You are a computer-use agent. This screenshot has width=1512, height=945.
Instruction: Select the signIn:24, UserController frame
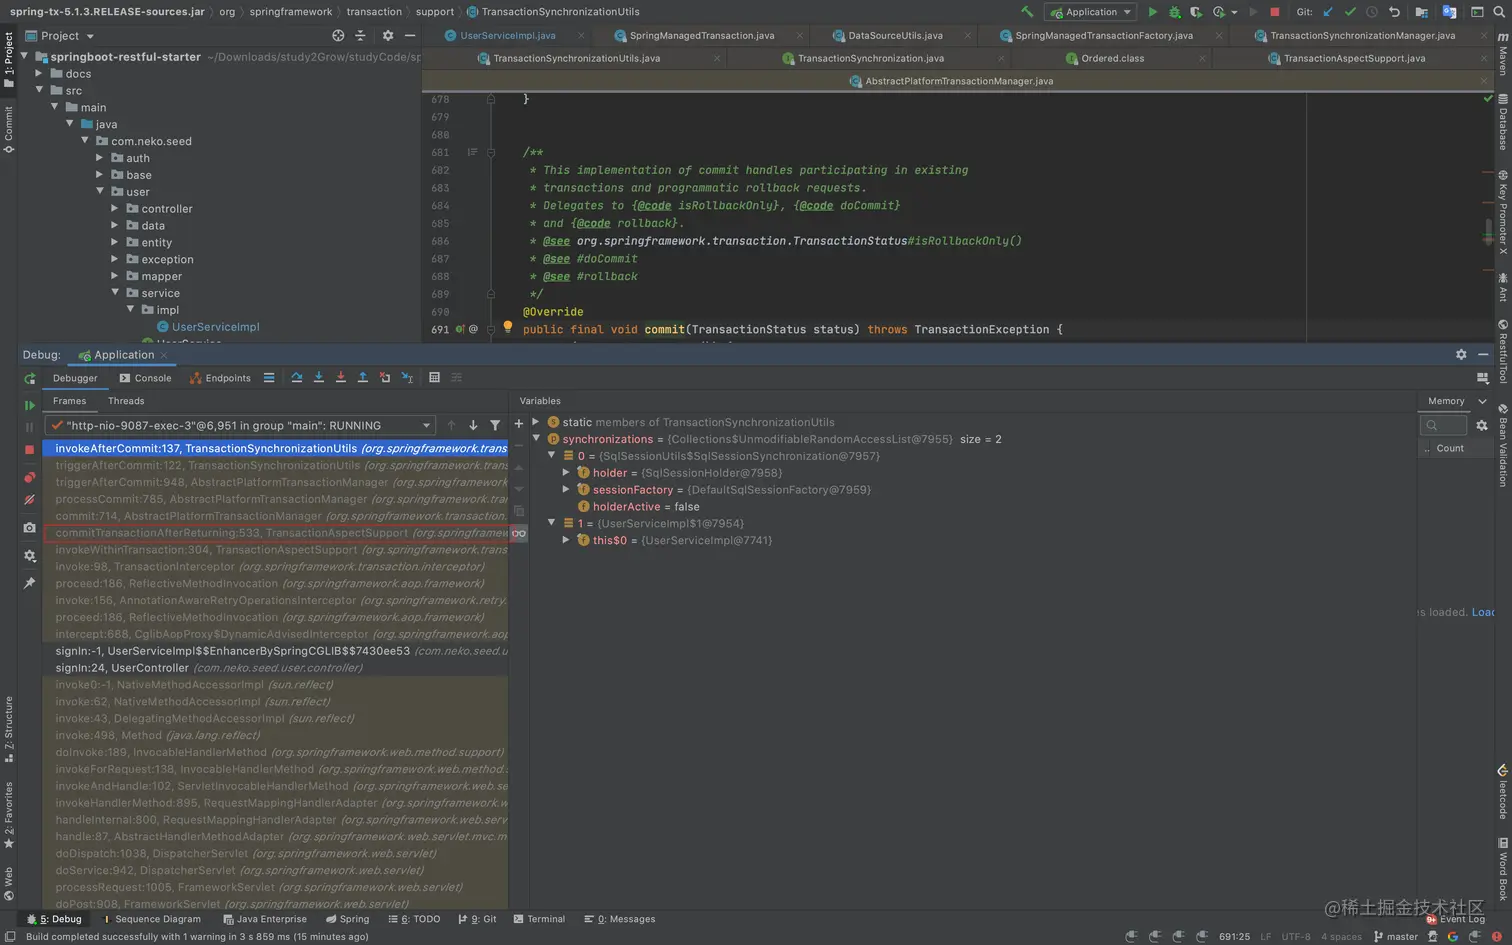[x=275, y=668]
